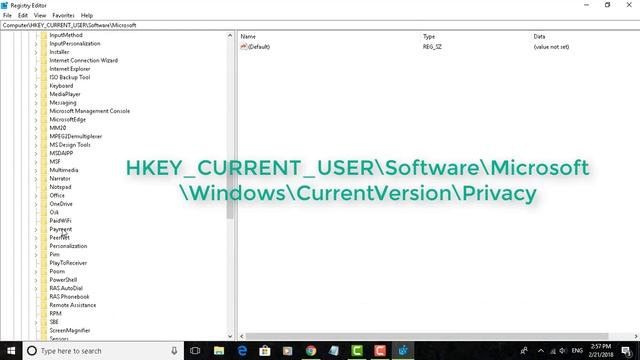Select the ScreenMagnifier key
This screenshot has width=640, height=360.
tap(70, 330)
